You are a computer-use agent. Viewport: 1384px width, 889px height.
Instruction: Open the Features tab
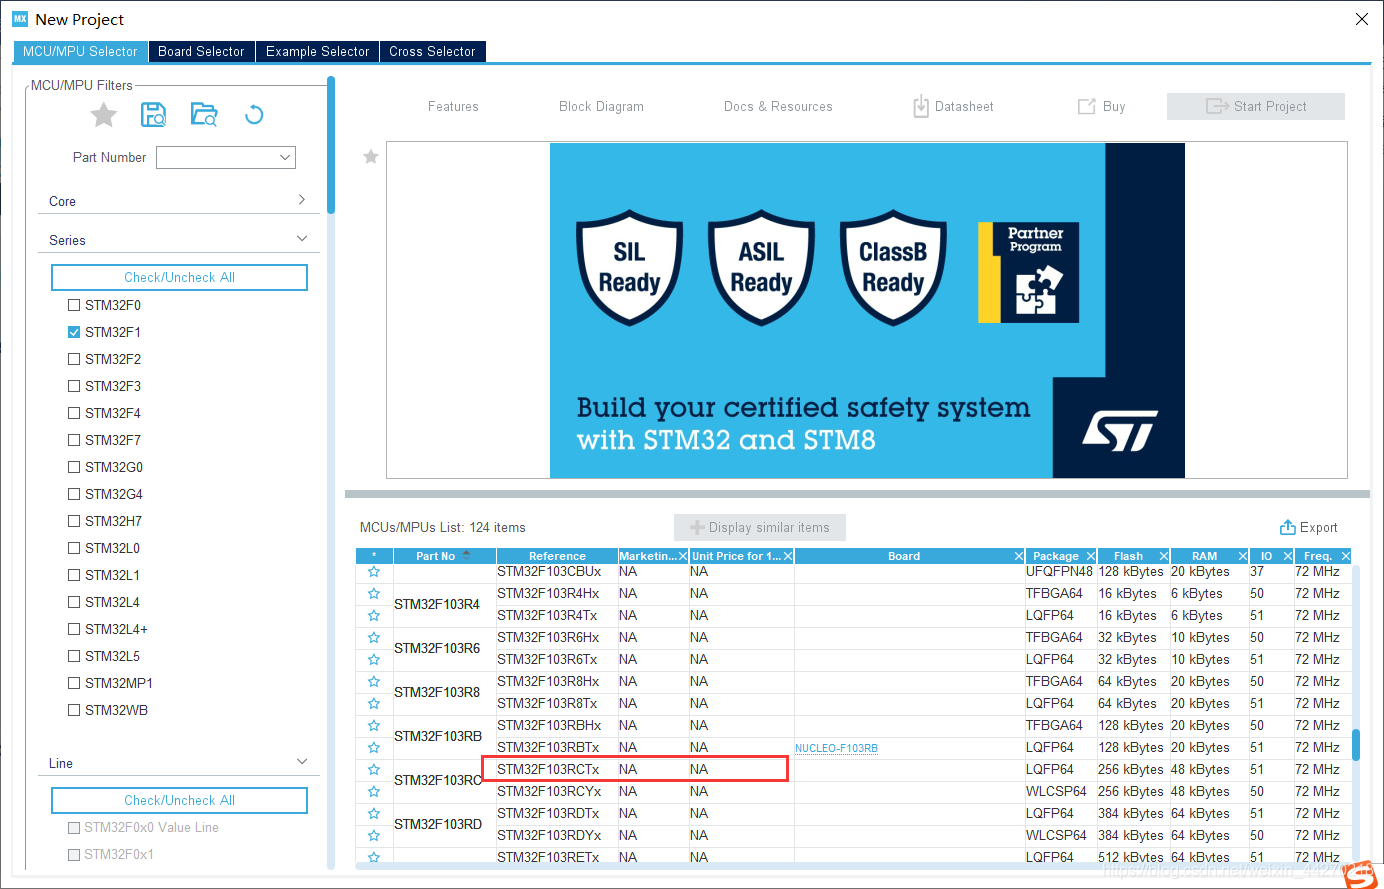point(453,106)
